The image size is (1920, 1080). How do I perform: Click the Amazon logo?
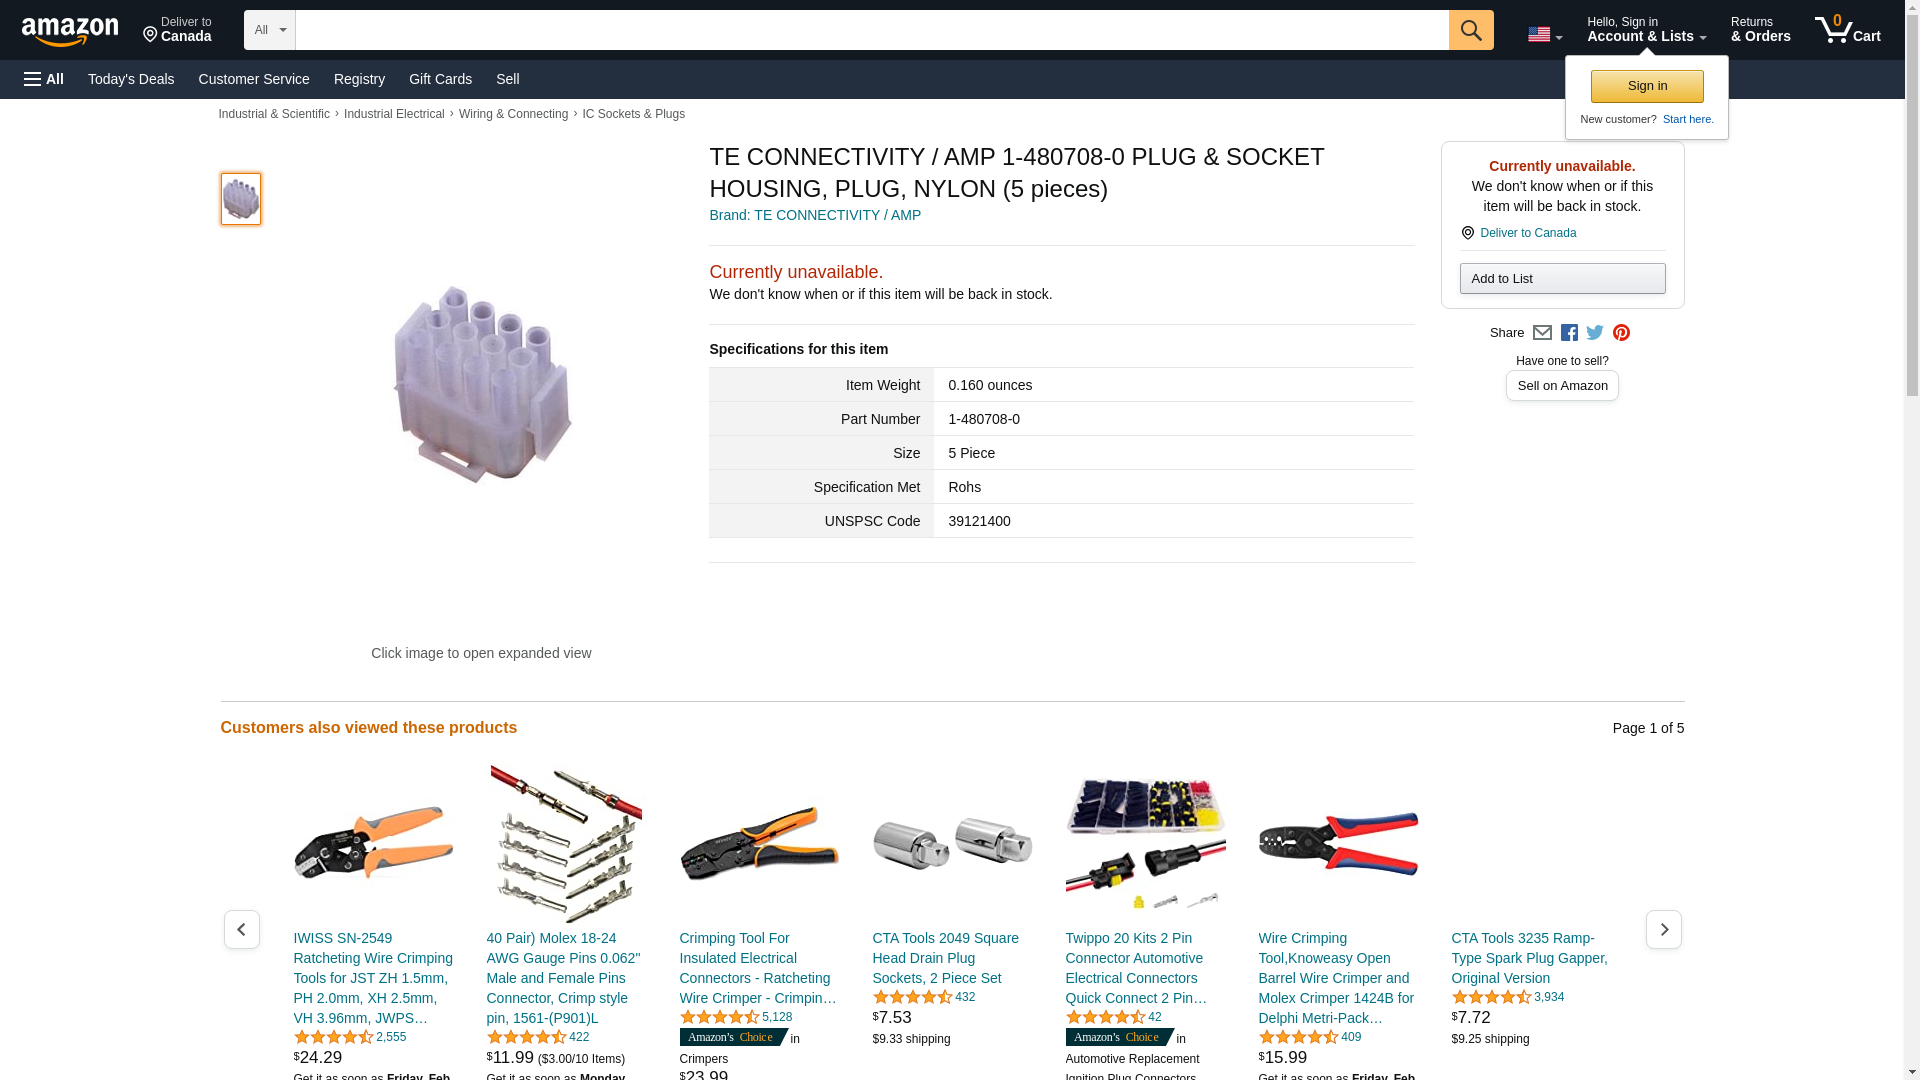coord(70,31)
